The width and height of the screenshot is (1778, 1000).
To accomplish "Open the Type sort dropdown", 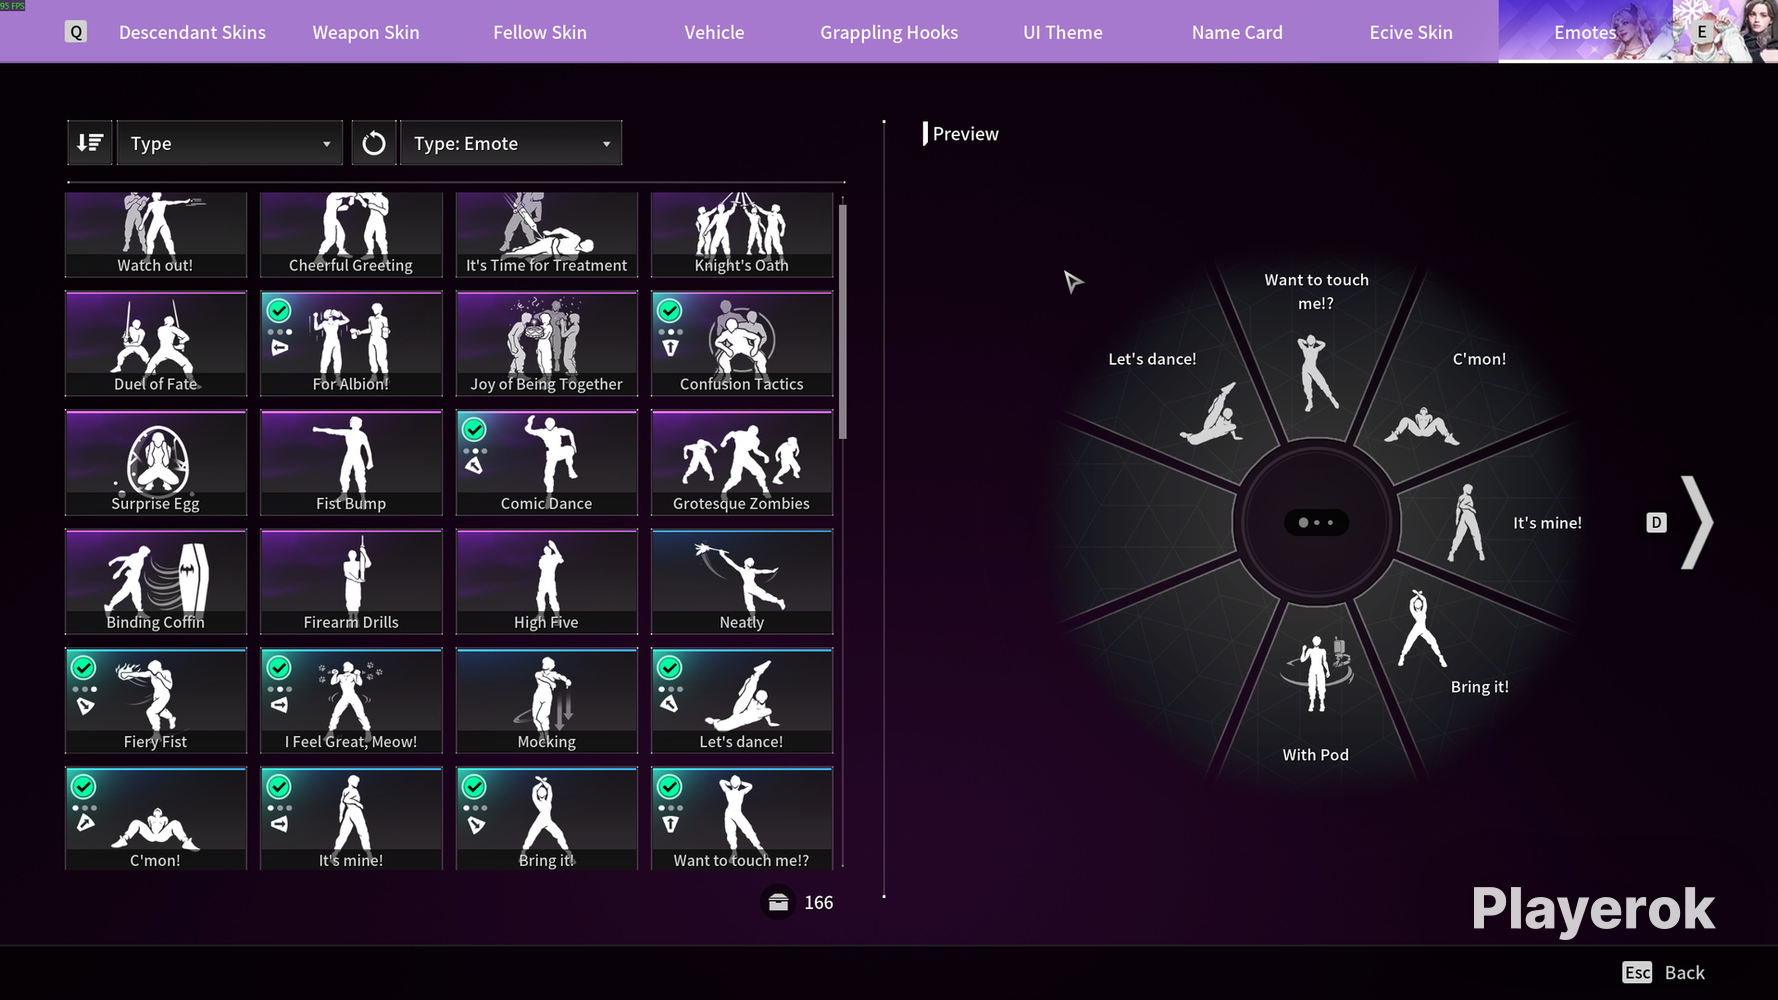I will coord(230,143).
